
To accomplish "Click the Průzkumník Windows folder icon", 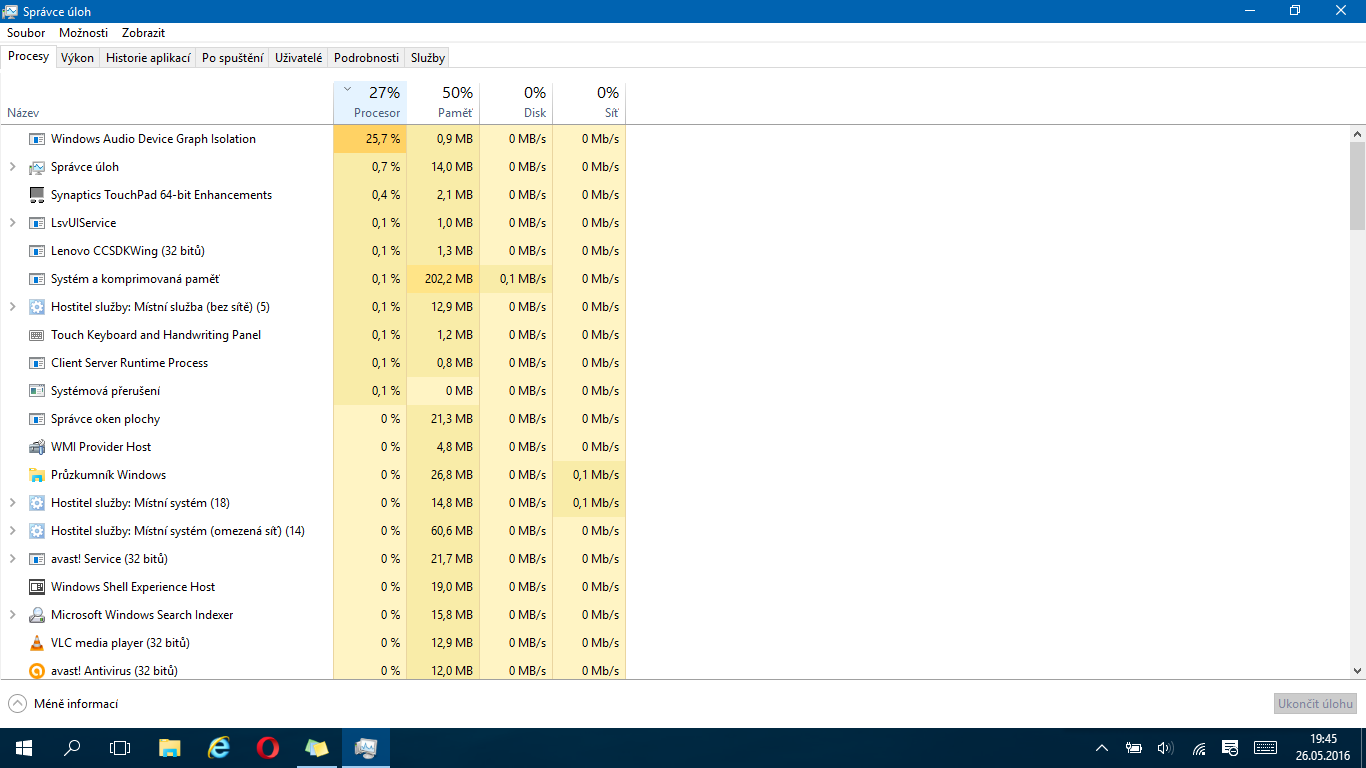I will click(x=37, y=475).
